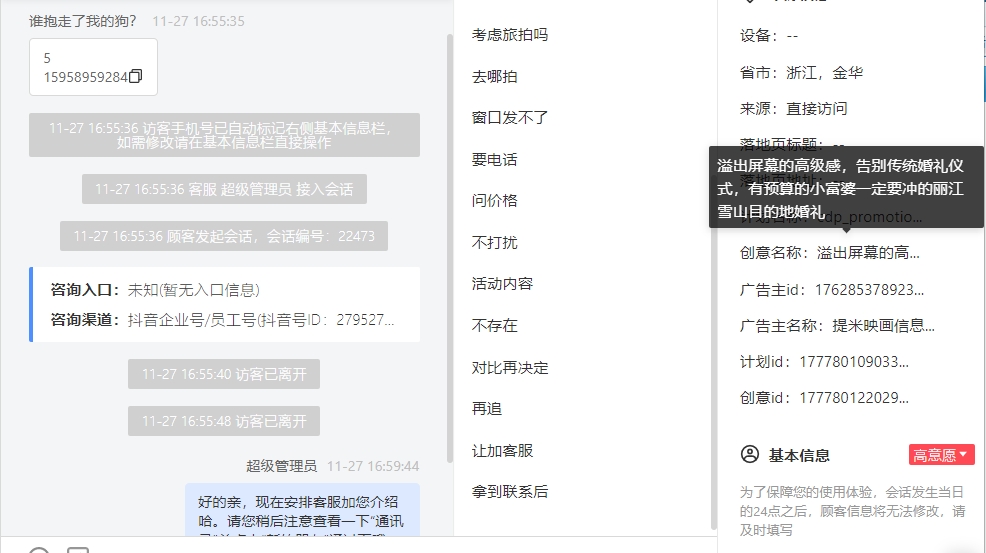Select quick reply 不存在
The width and height of the screenshot is (986, 553).
494,325
